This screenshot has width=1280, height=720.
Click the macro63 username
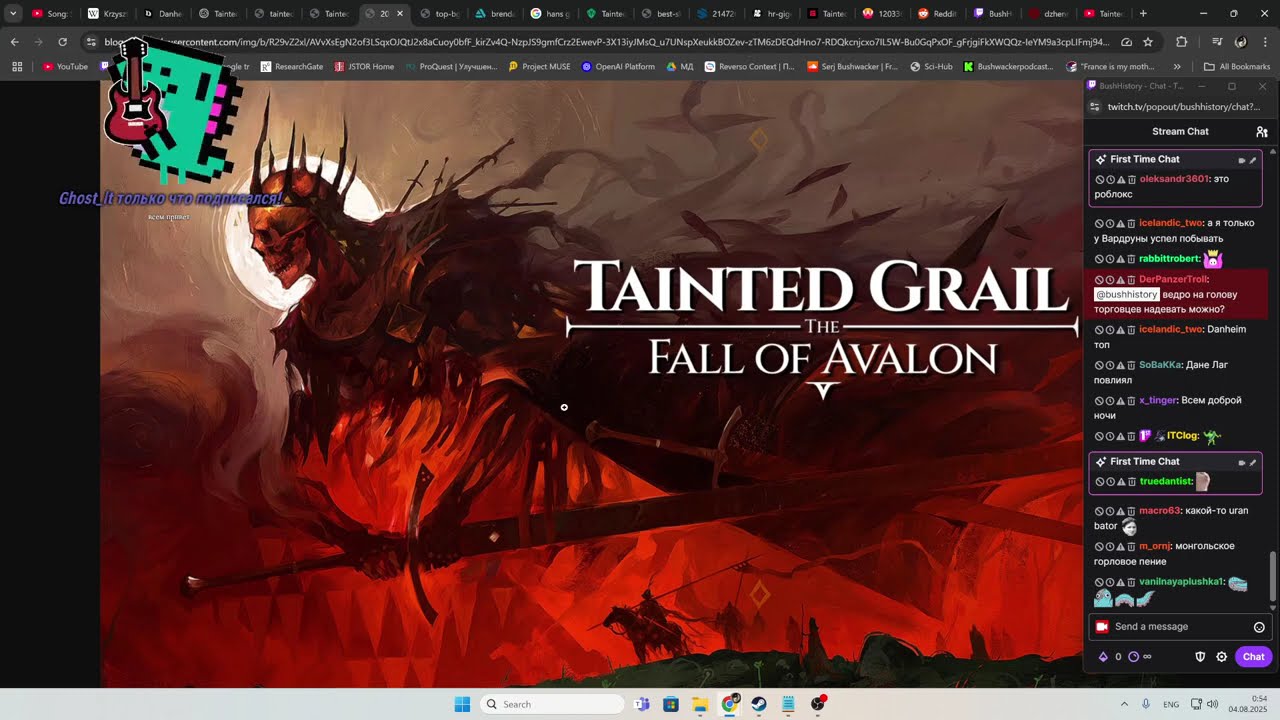click(x=1159, y=511)
